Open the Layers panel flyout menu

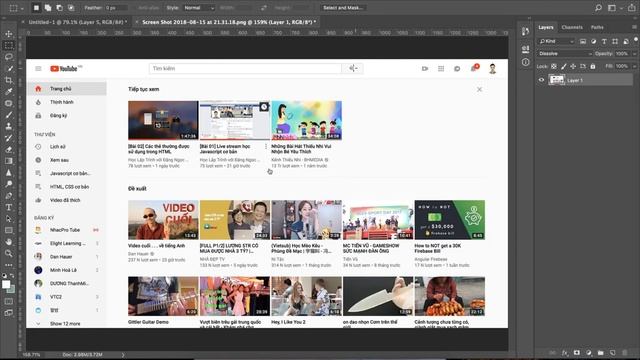pyautogui.click(x=634, y=27)
